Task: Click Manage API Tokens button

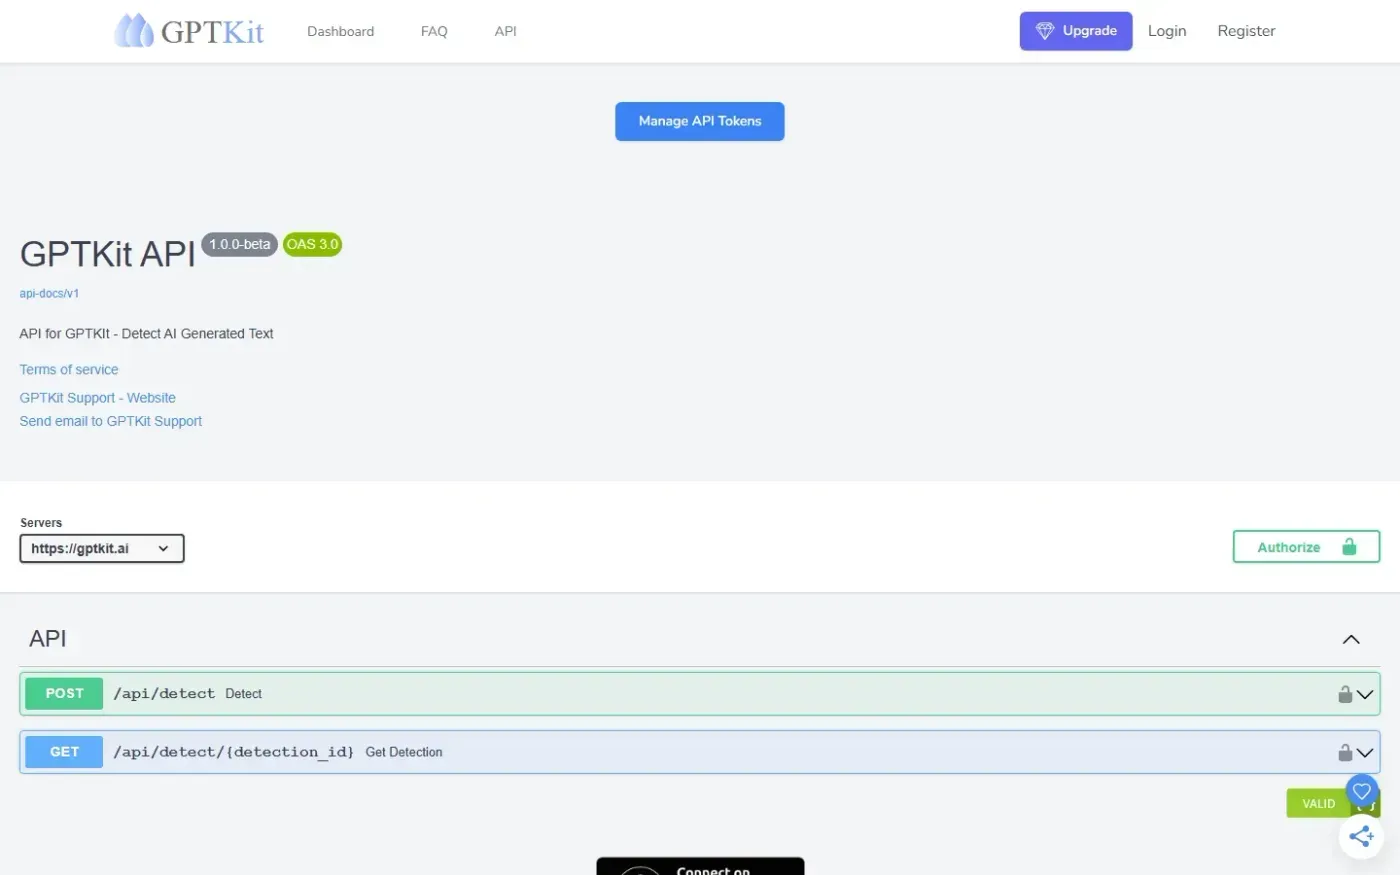Action: [x=700, y=121]
